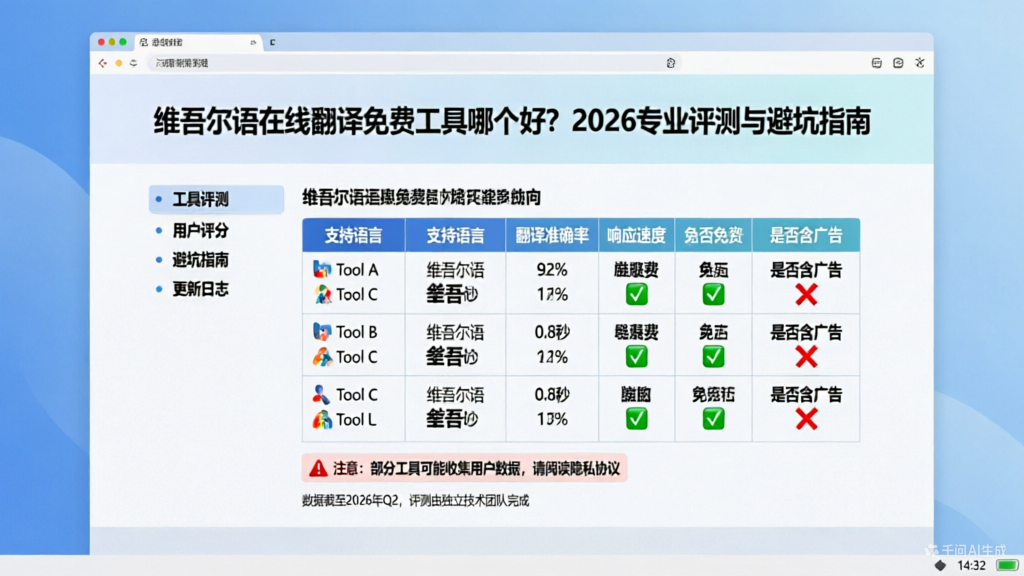Click the Tool A logo icon

(x=322, y=269)
